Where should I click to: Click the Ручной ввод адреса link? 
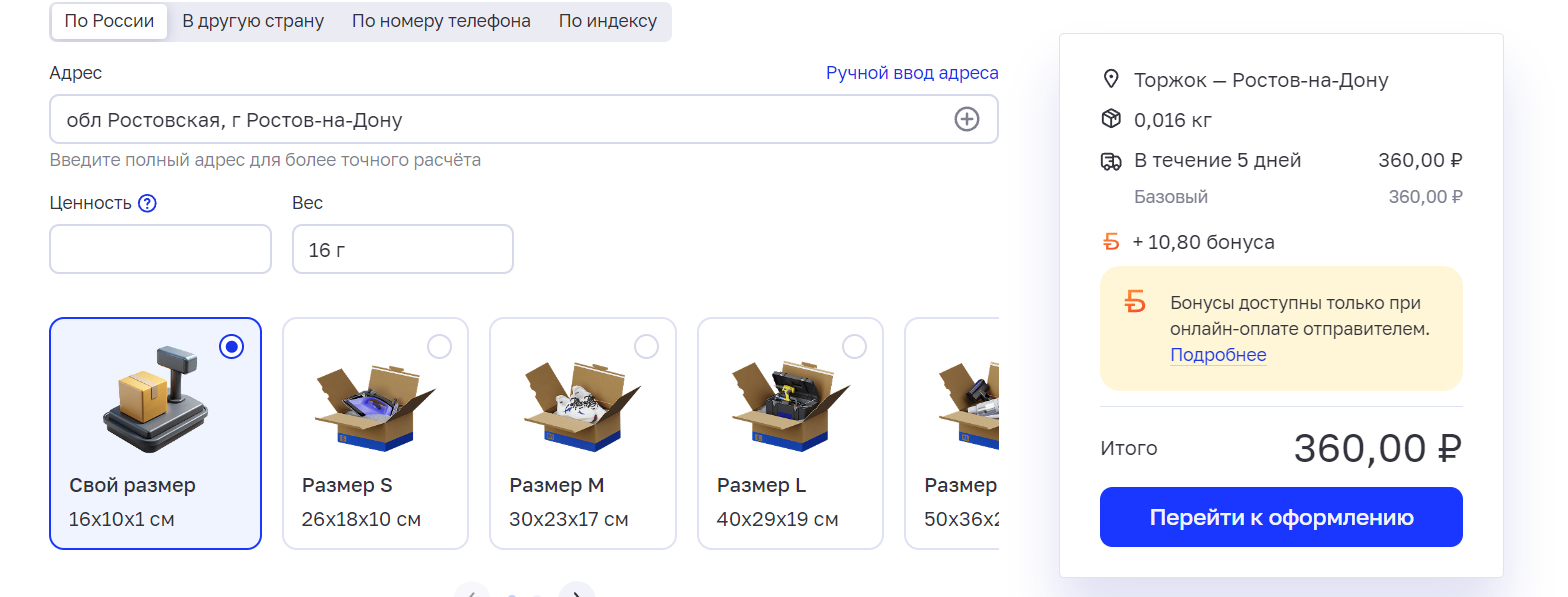pos(912,73)
